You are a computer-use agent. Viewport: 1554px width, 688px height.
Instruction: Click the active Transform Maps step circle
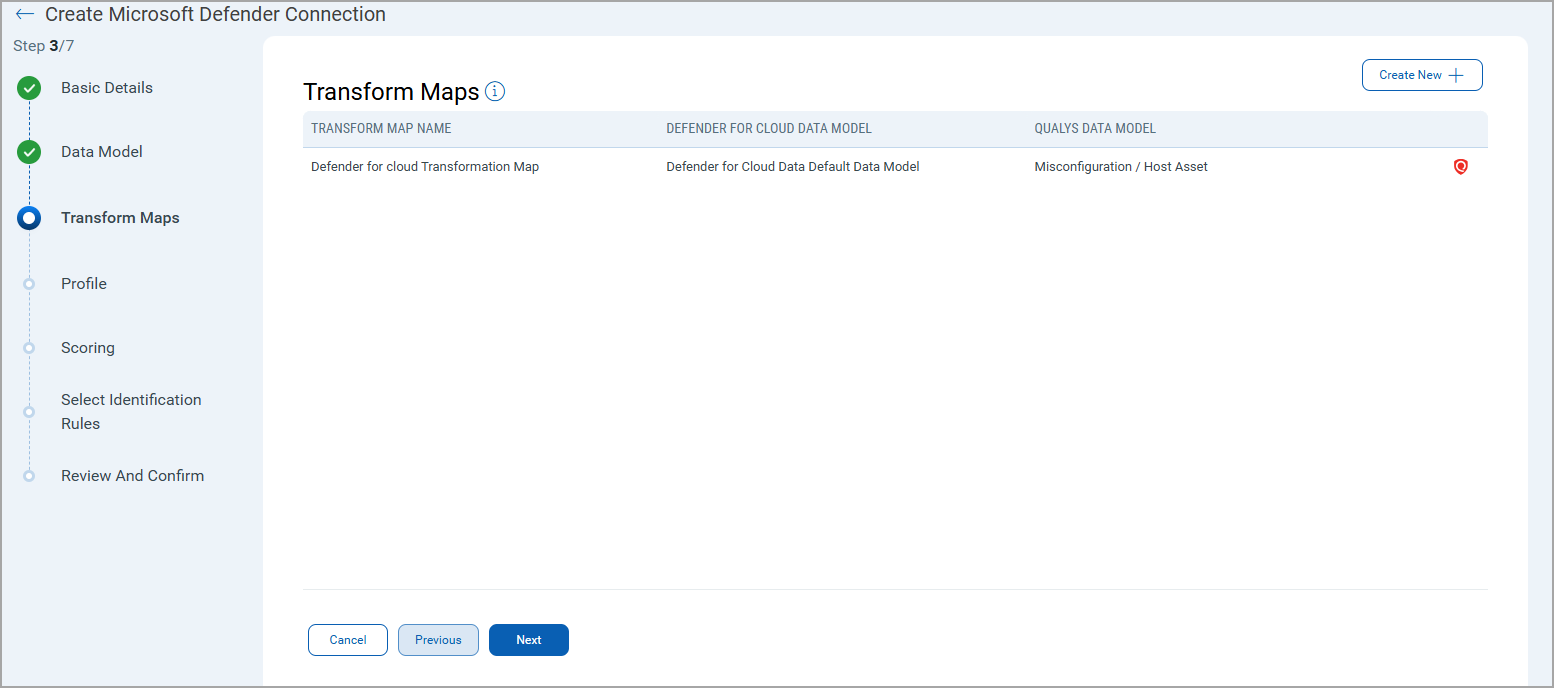coord(29,218)
